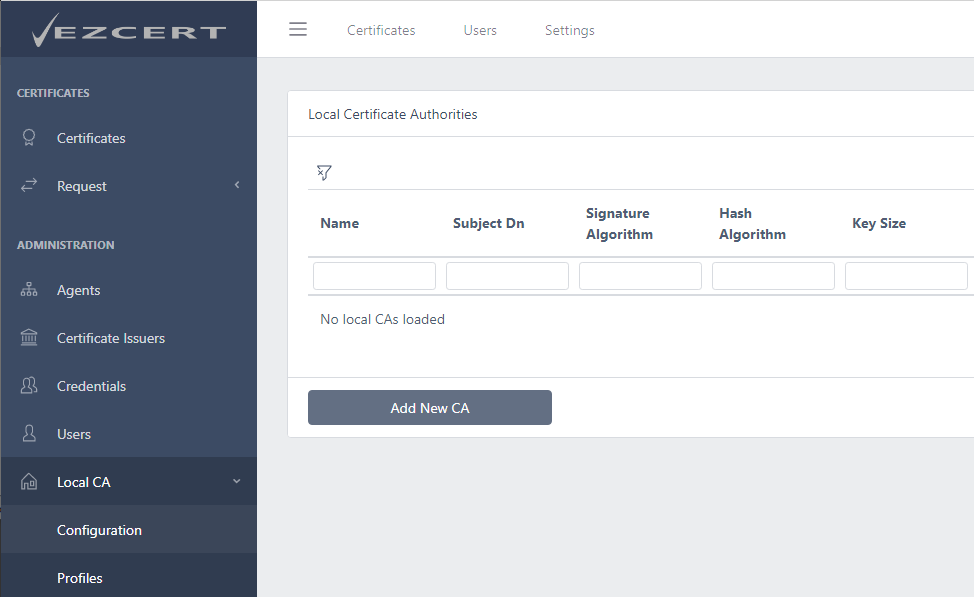Open the Settings top navigation tab
Screen dimensions: 974x597
tap(570, 30)
